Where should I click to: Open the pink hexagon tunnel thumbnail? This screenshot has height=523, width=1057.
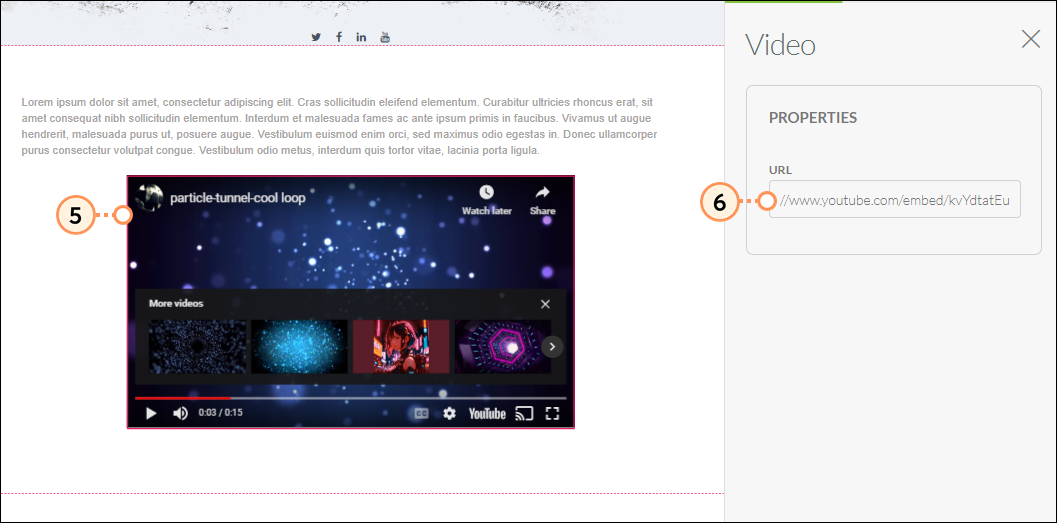(502, 346)
